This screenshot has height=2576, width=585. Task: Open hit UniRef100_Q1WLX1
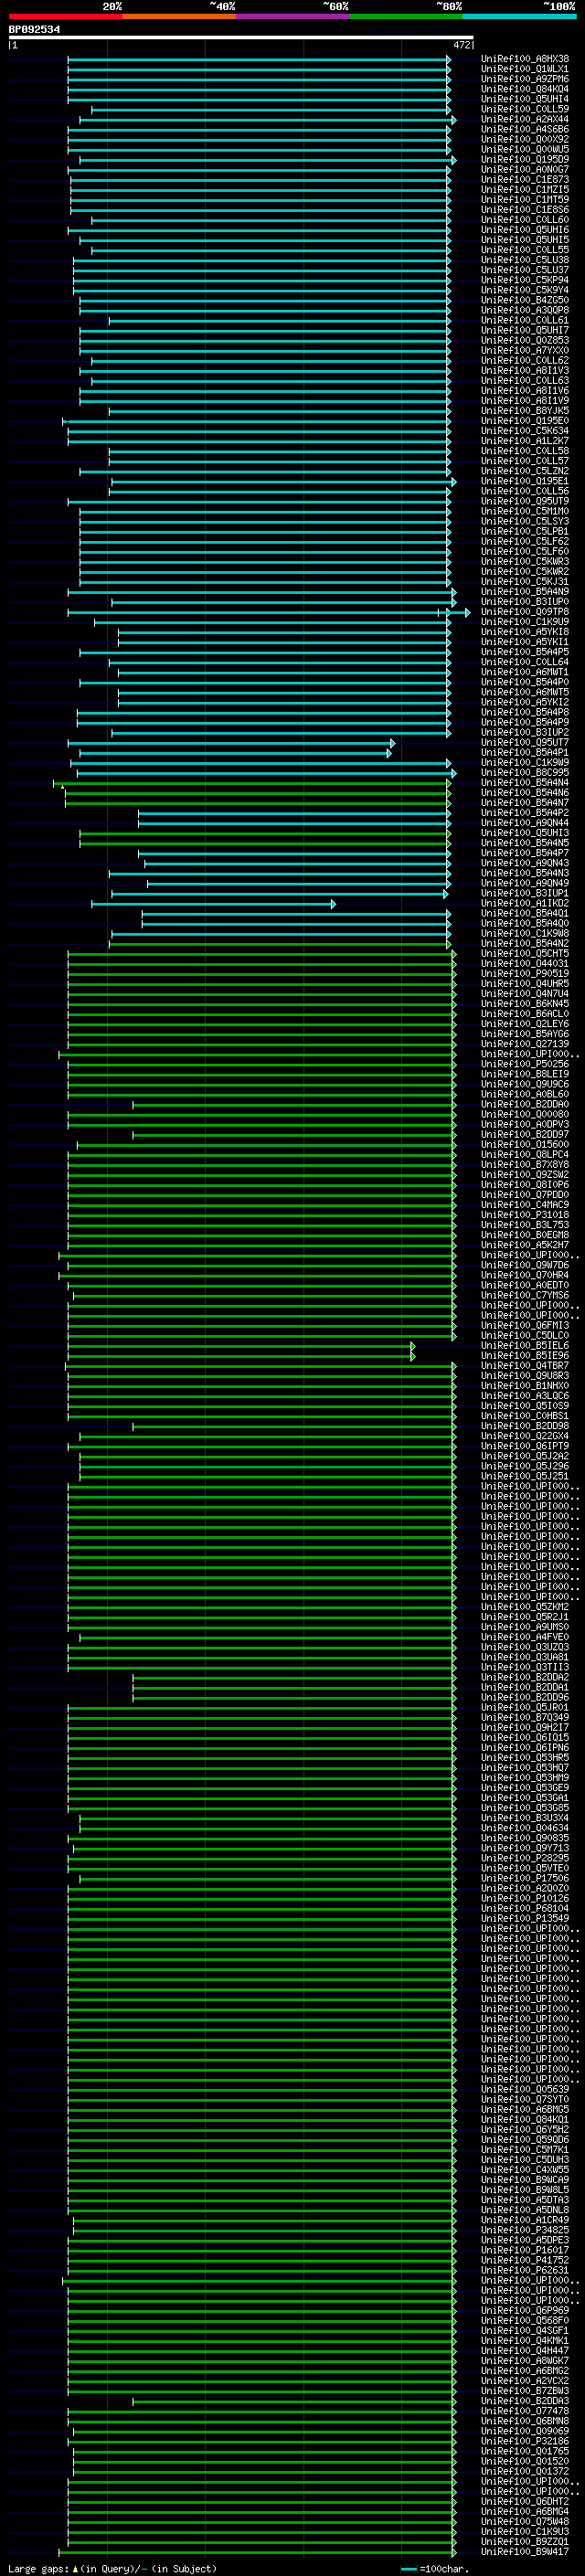[525, 69]
